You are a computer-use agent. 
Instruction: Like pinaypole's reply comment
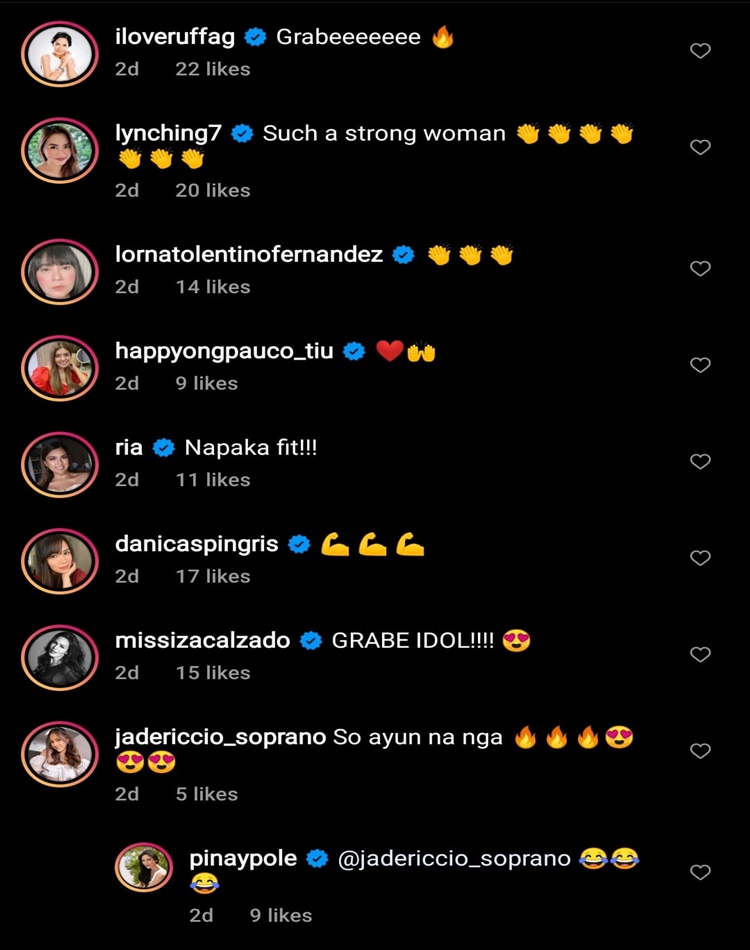click(x=701, y=872)
